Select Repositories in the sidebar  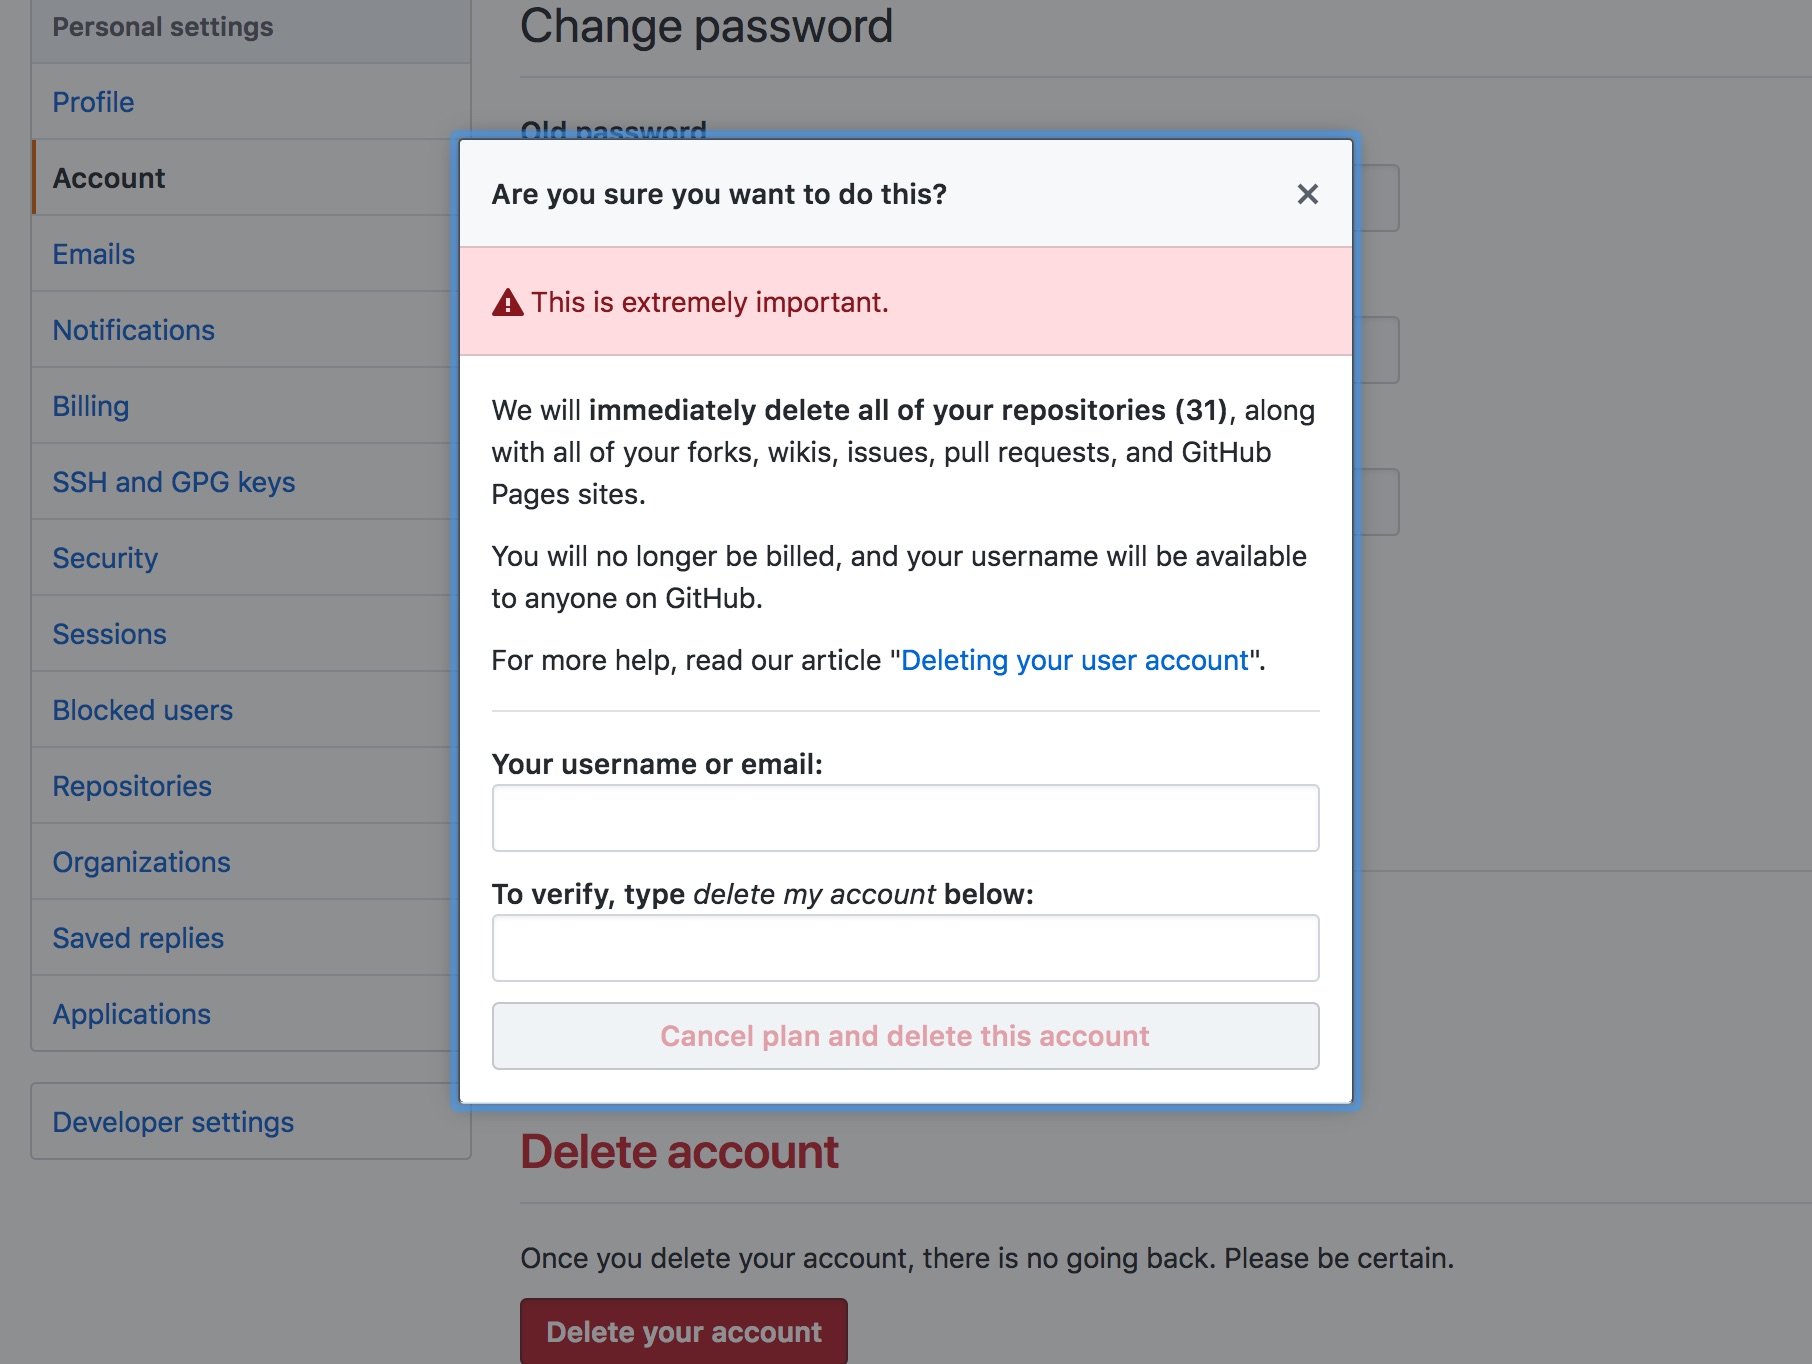(132, 786)
